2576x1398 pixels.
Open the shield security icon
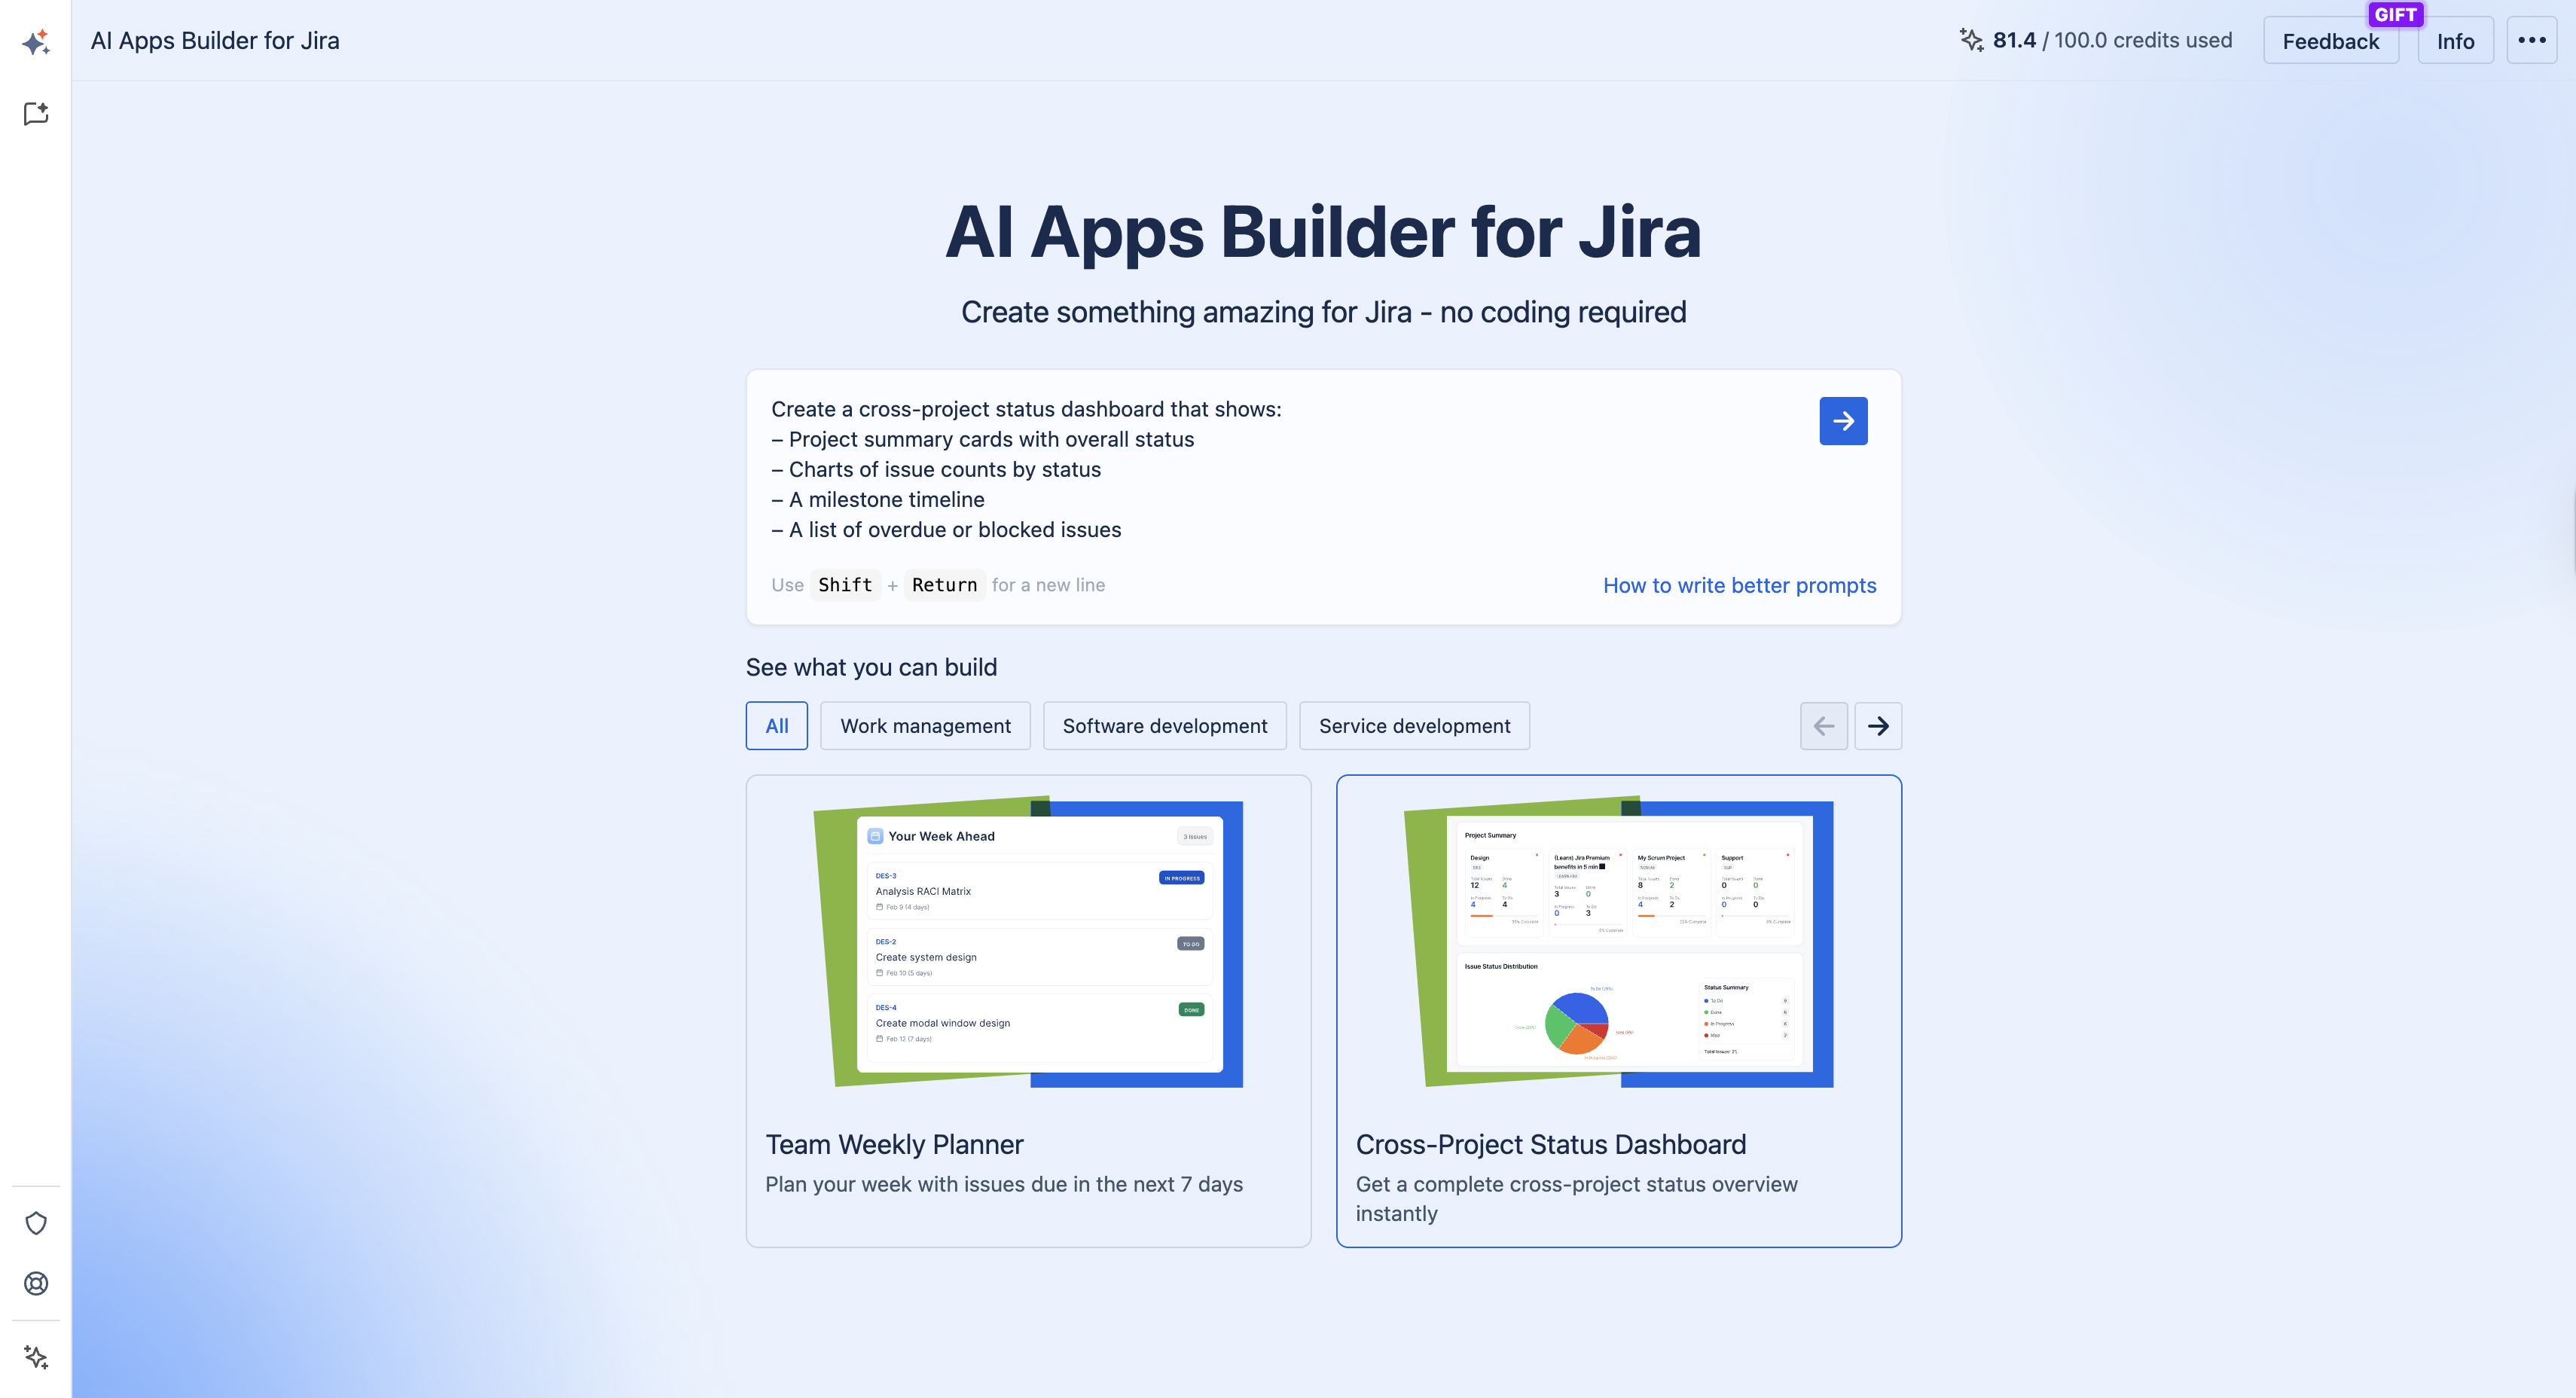[36, 1223]
